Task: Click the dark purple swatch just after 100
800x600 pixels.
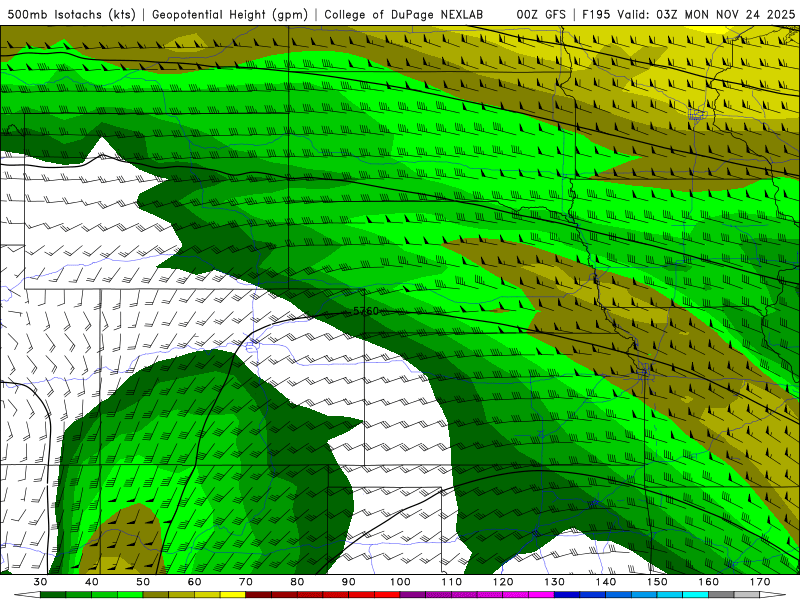Action: tap(413, 595)
